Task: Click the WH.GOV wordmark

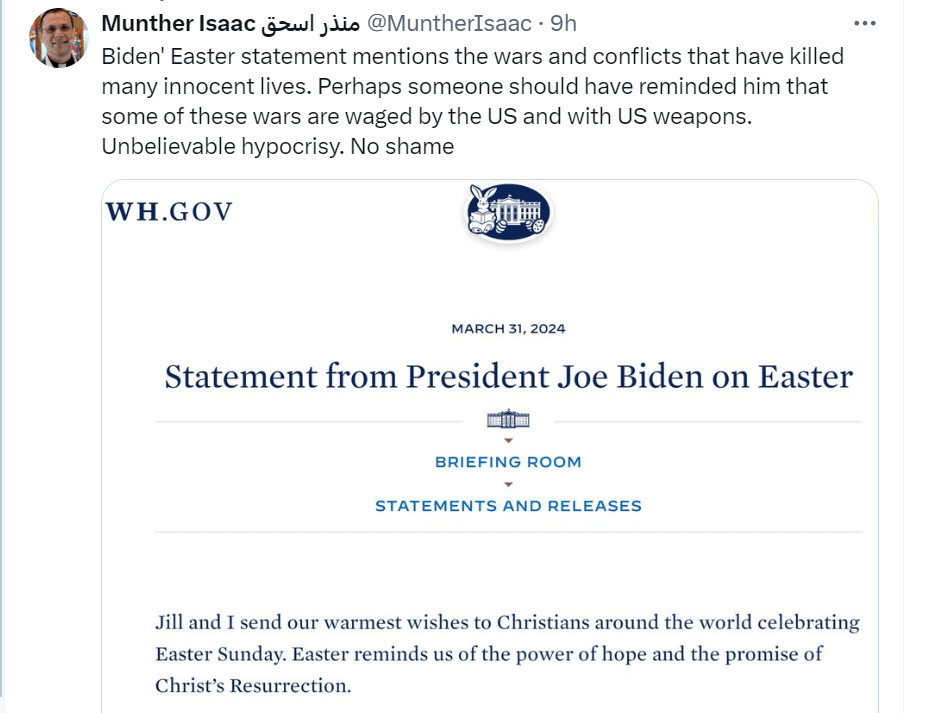Action: pos(169,212)
